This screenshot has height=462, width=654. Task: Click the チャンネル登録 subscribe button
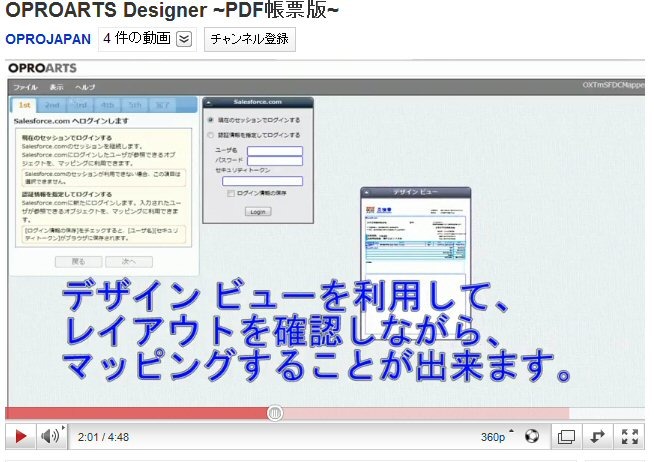coord(249,39)
